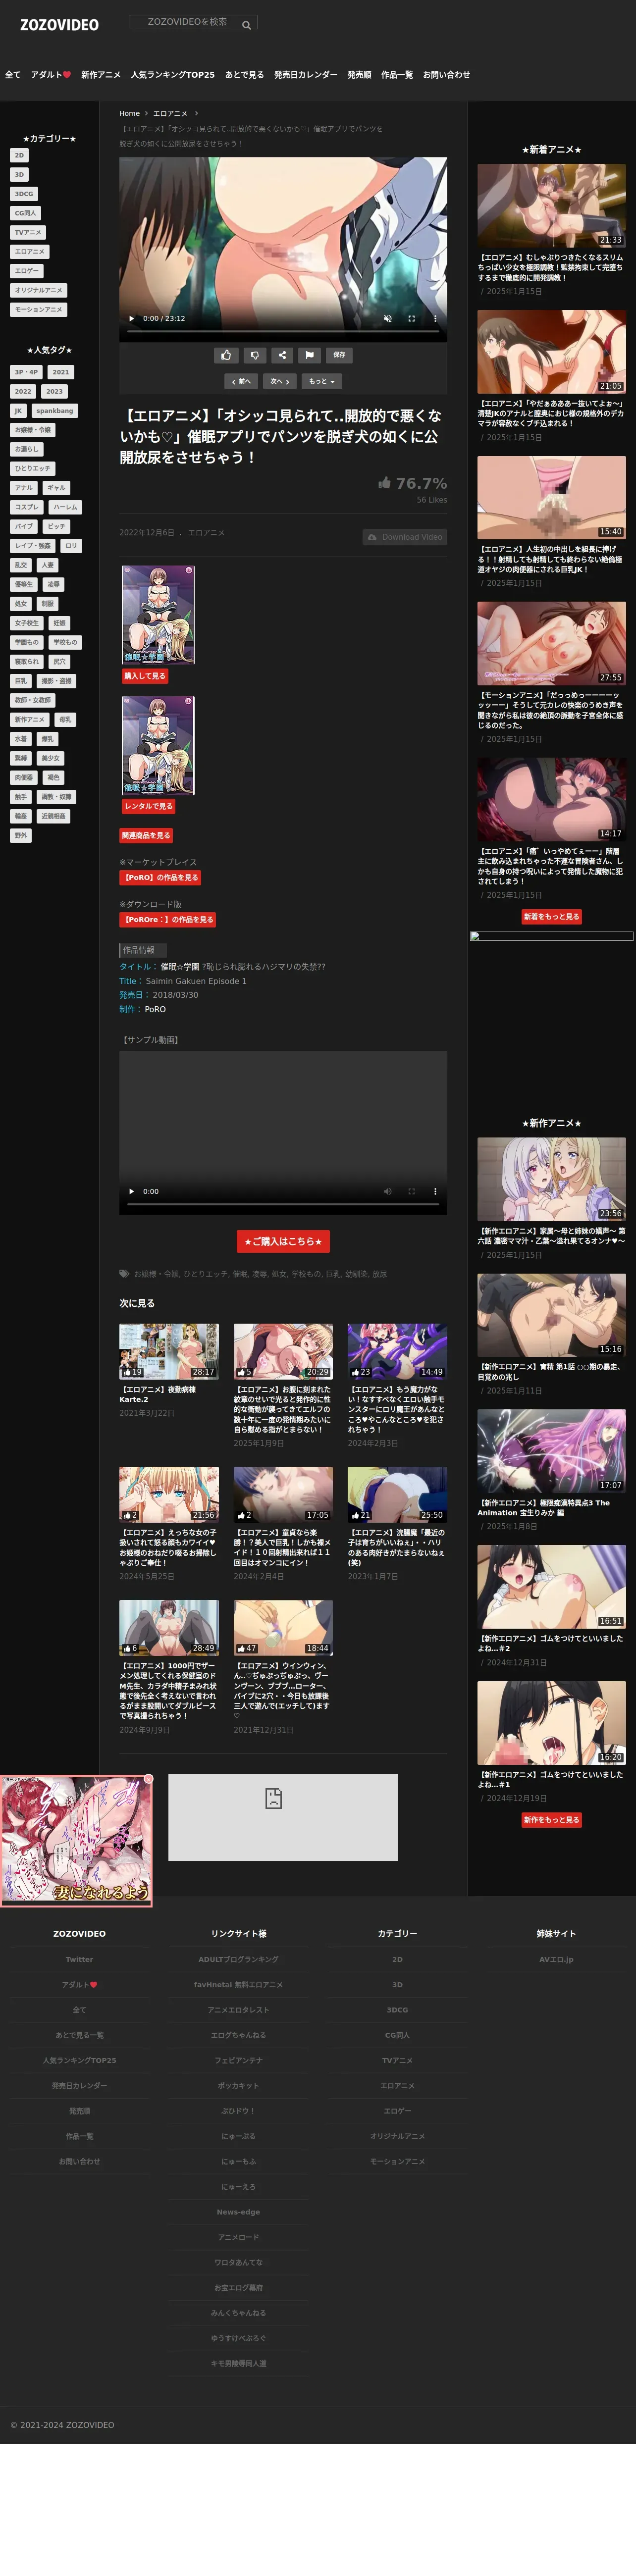Click the flag report icon
Image resolution: width=636 pixels, height=2576 pixels.
tap(310, 355)
